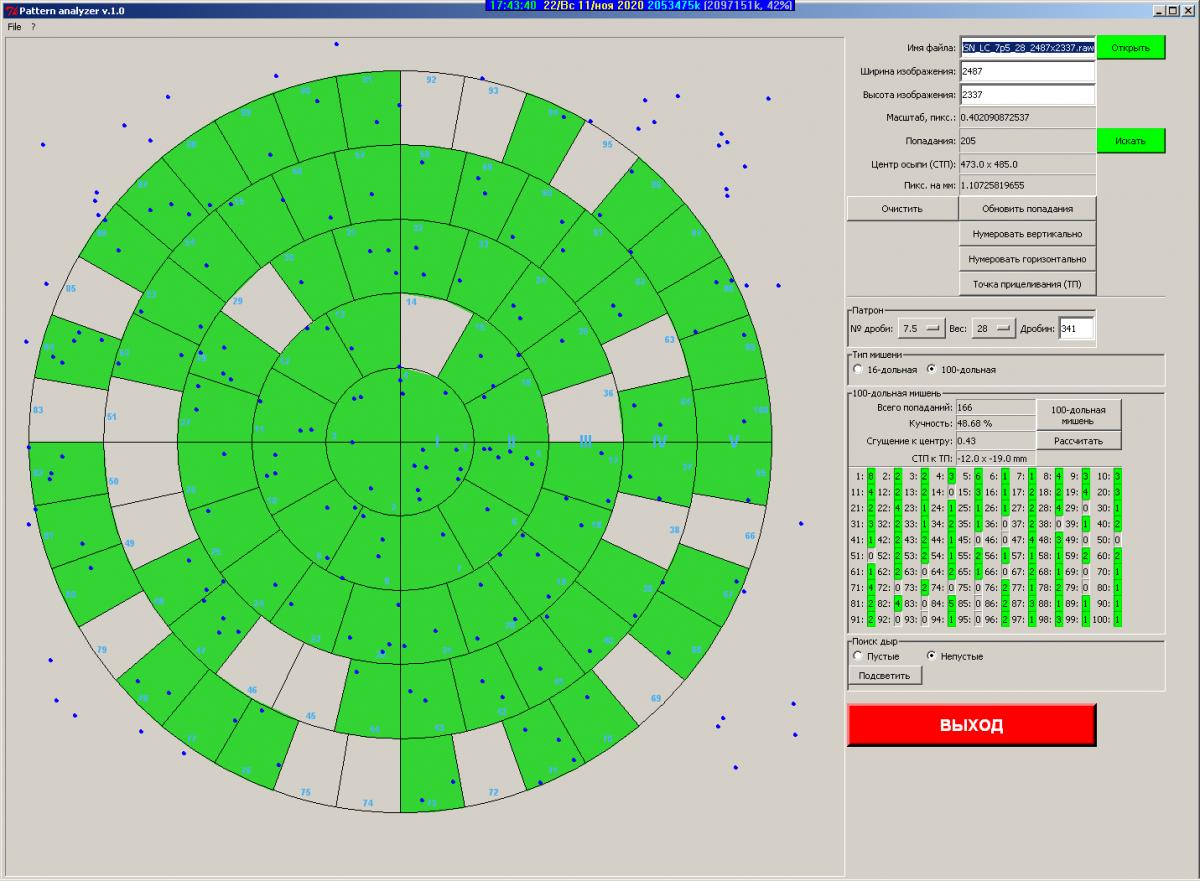Image resolution: width=1200 pixels, height=881 pixels.
Task: Expand the № дроби dropdown
Action: 922,328
